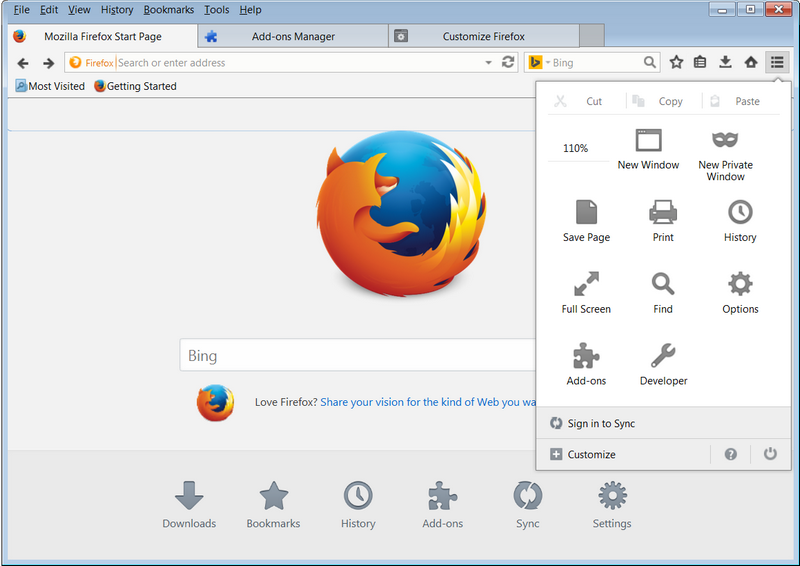This screenshot has width=800, height=566.
Task: Open the Tools menu
Action: pos(217,10)
